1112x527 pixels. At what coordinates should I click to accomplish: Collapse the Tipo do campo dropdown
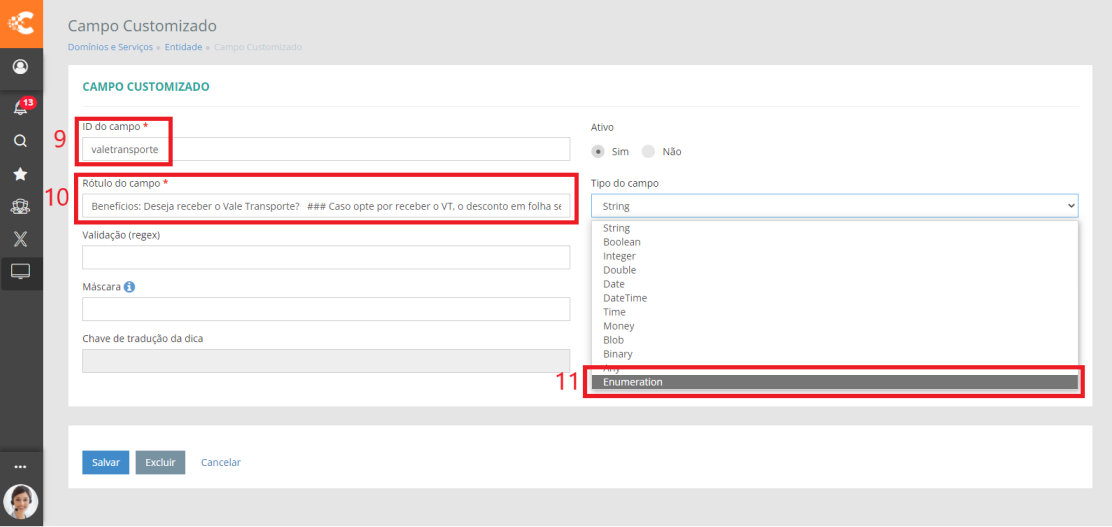pos(834,206)
